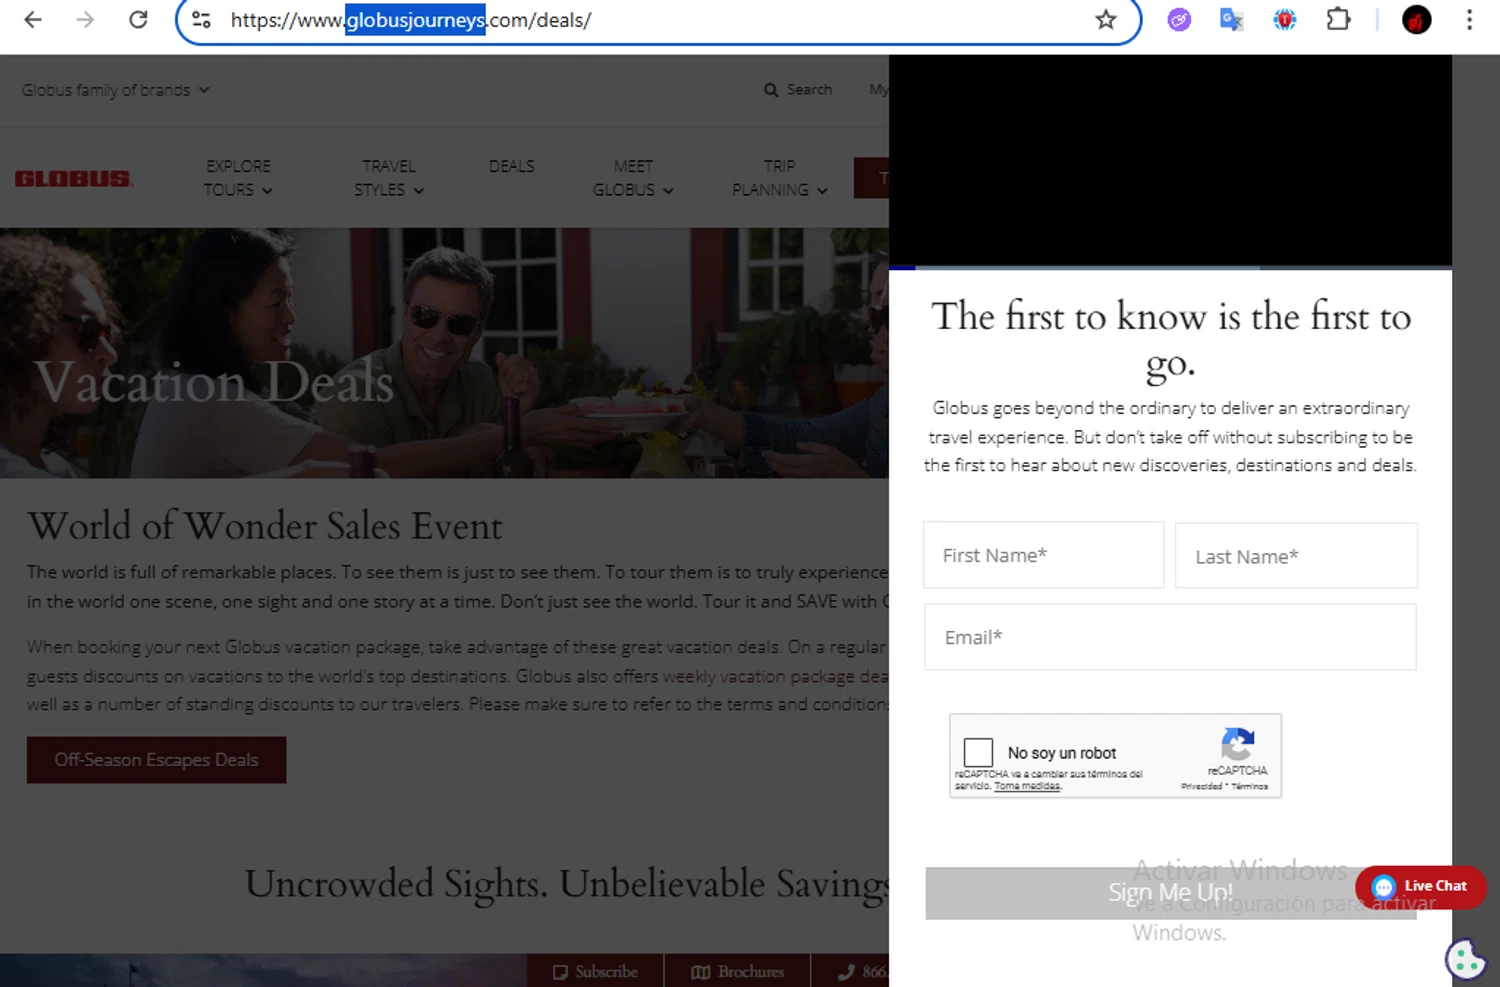Check the No soy un robot checkbox
This screenshot has width=1500, height=987.
pyautogui.click(x=977, y=752)
